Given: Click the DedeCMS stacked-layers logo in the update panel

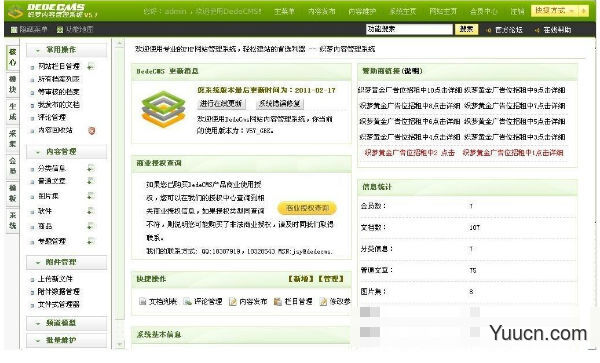Looking at the screenshot, I should (x=163, y=109).
